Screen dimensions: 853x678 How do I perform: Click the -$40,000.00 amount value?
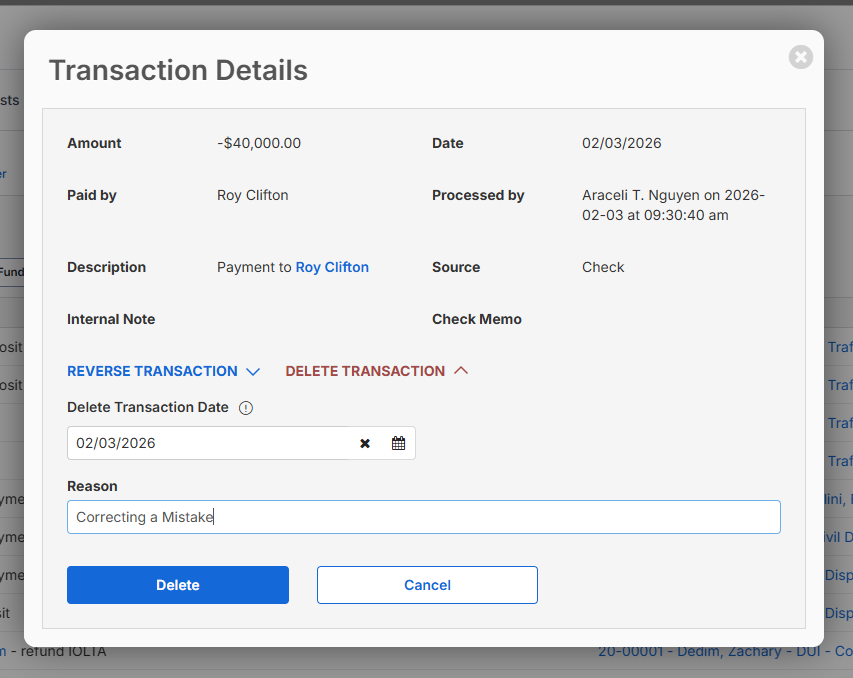[259, 143]
